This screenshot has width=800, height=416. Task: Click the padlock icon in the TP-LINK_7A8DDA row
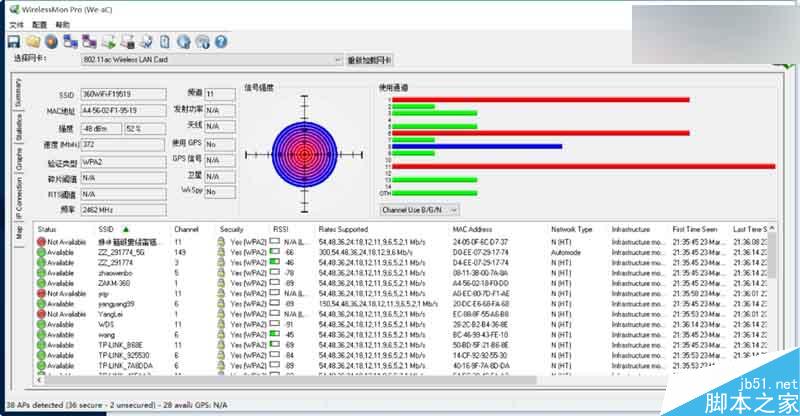(221, 365)
